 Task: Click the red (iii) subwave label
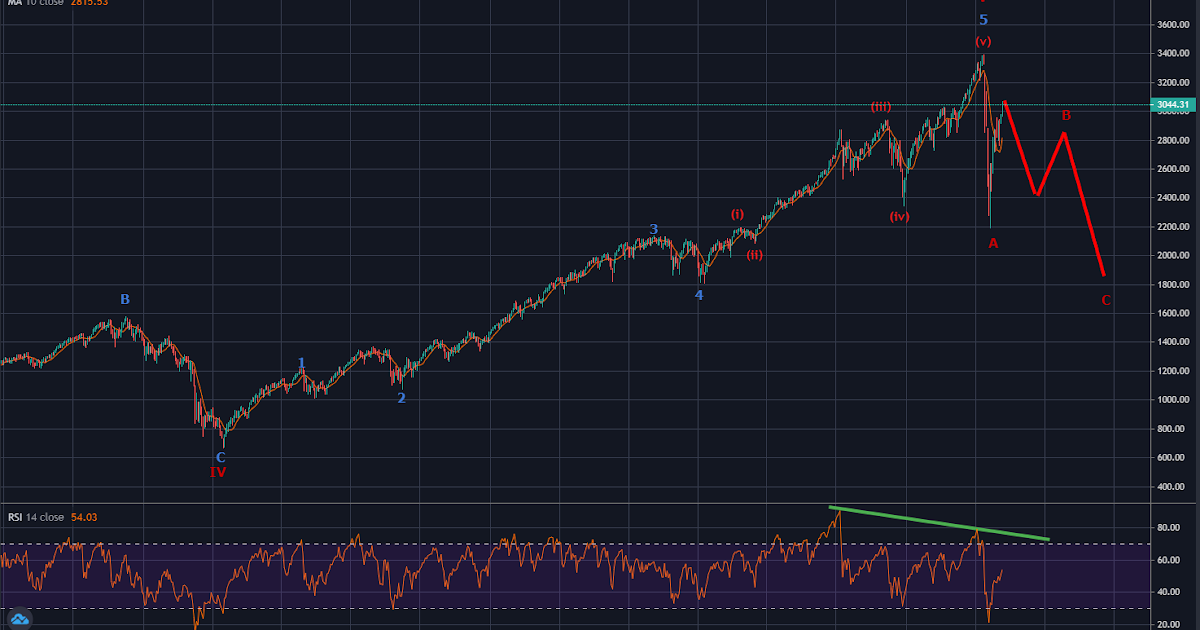click(880, 107)
